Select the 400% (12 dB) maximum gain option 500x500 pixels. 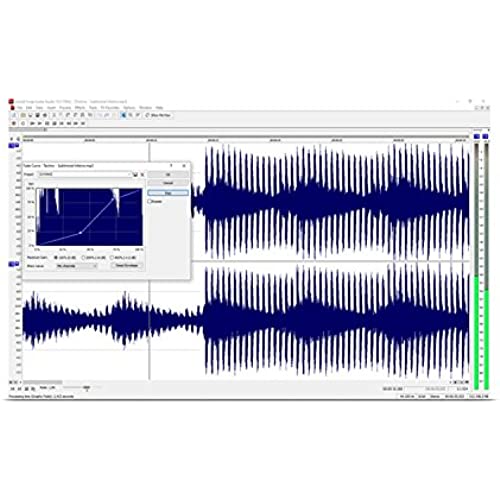pos(112,258)
